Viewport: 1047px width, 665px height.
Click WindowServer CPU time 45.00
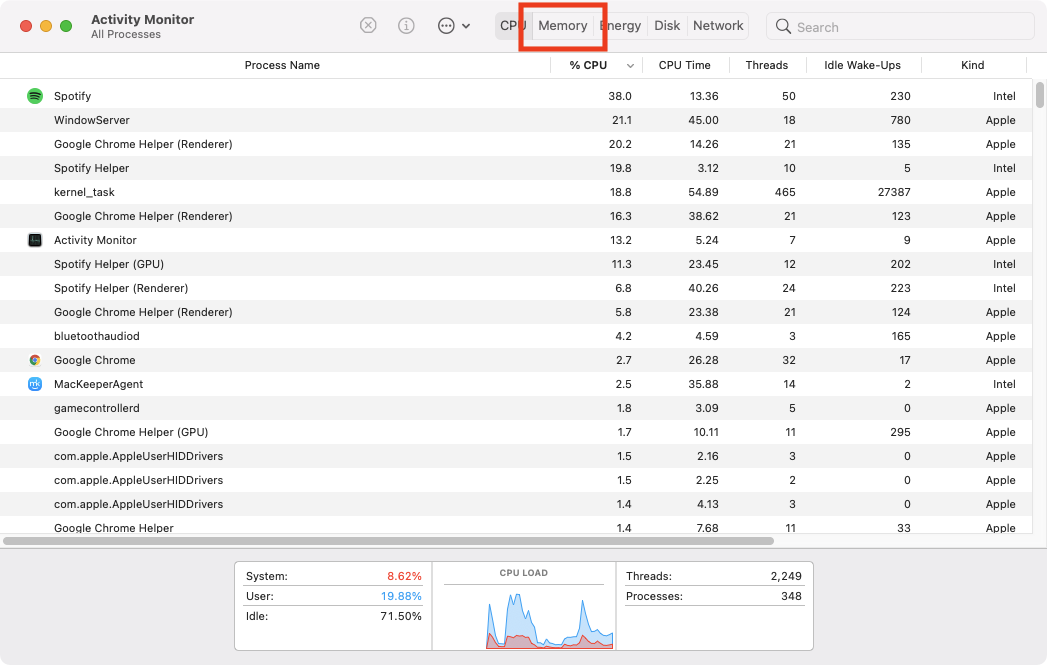[704, 120]
